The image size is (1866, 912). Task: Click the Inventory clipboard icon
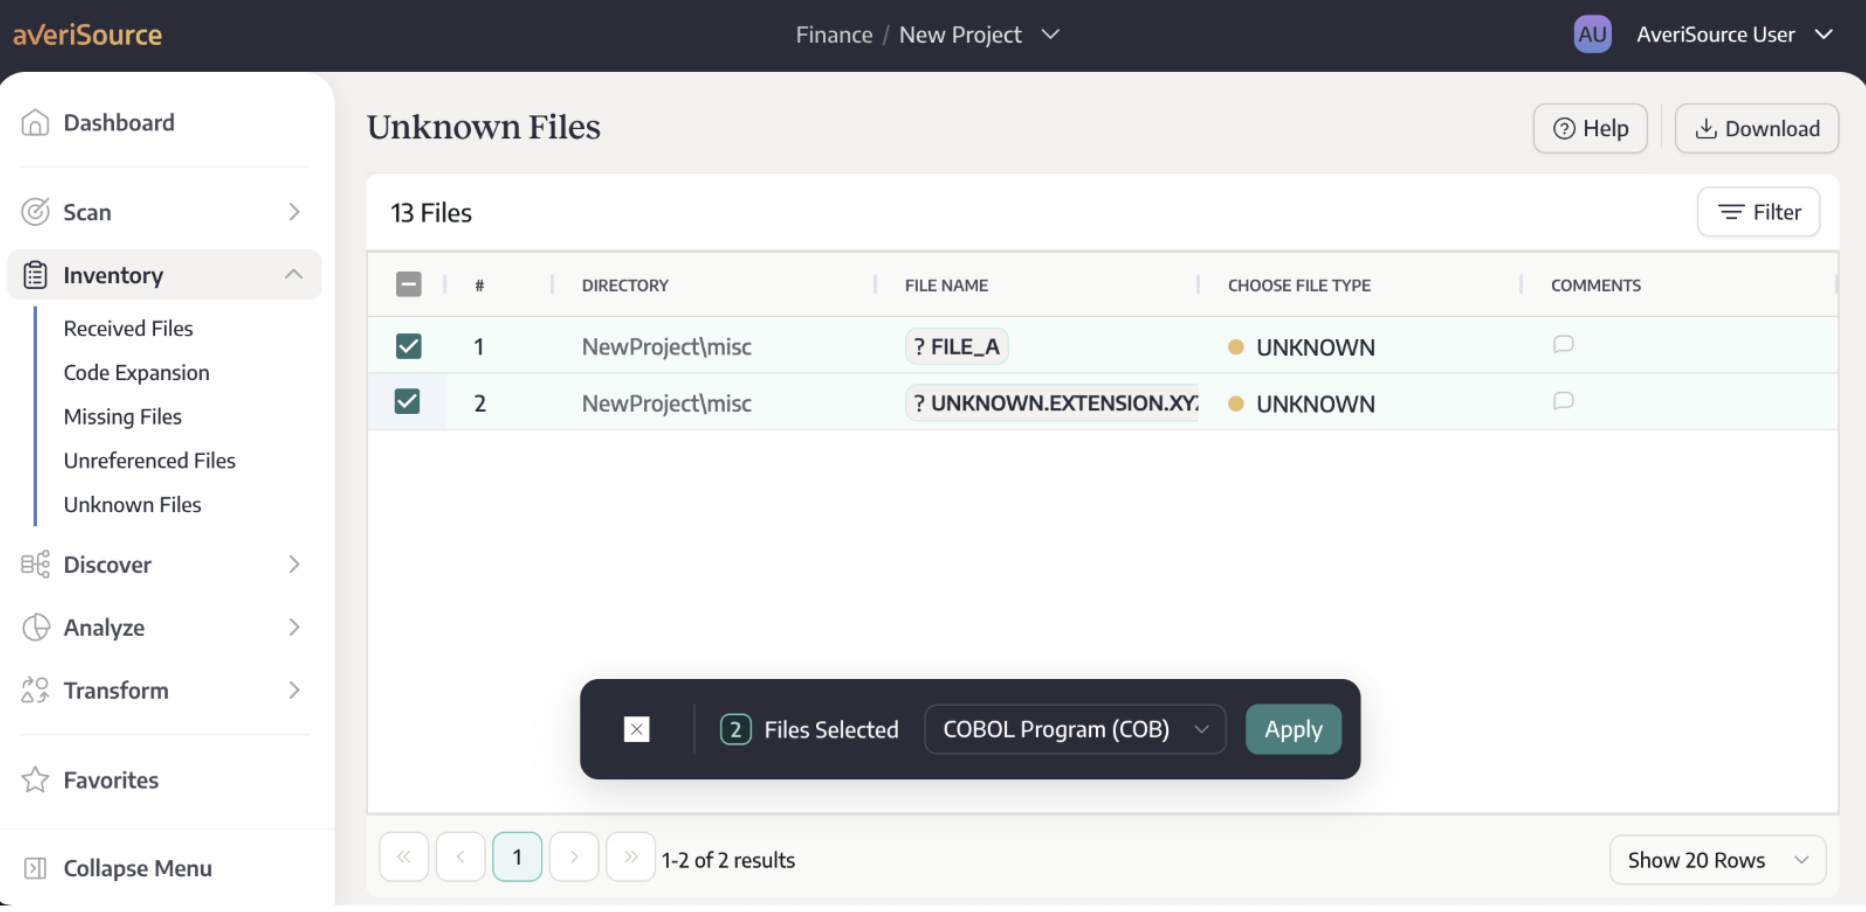pyautogui.click(x=35, y=275)
